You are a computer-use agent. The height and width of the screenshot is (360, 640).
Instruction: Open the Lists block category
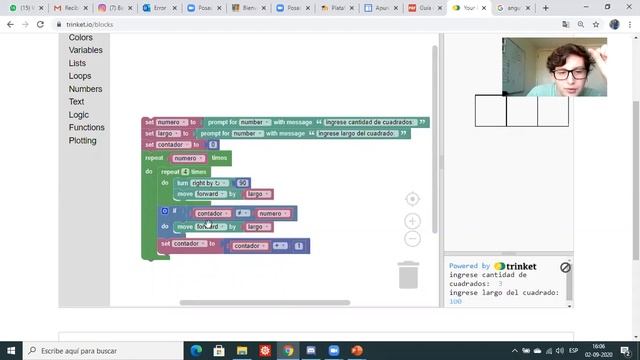click(x=77, y=63)
